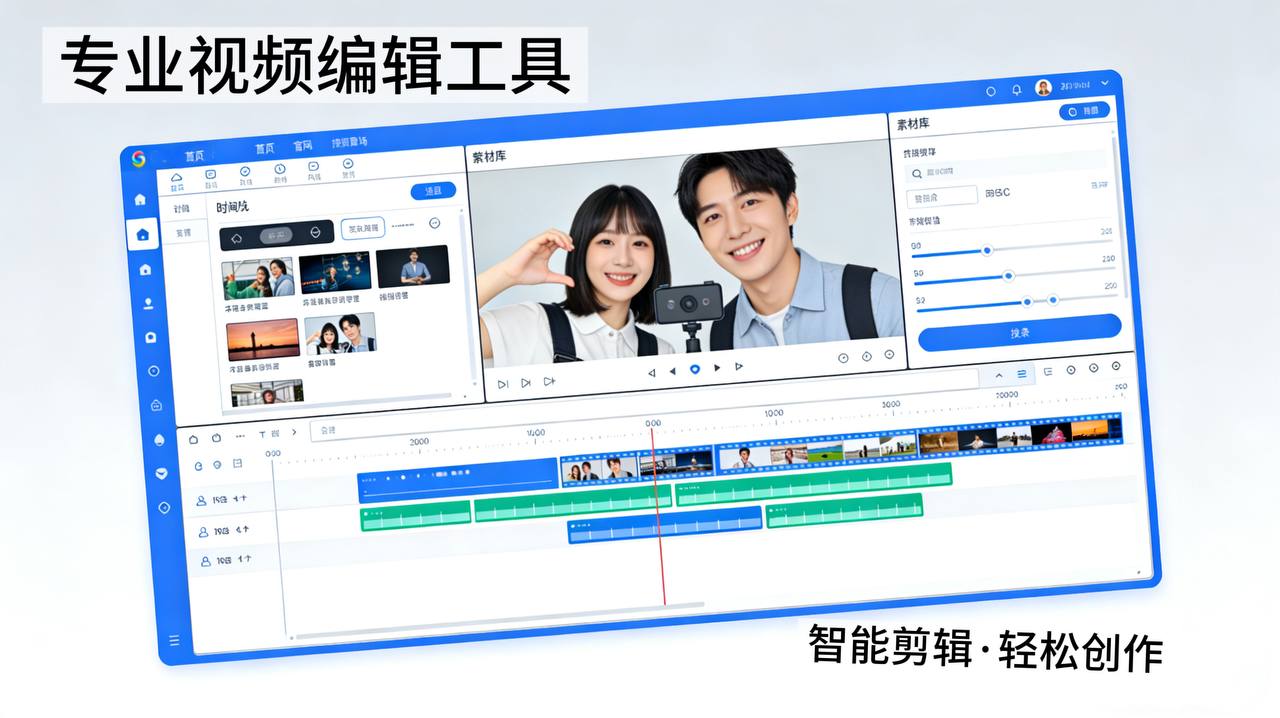Collapse panel using up chevron above timeline
1280x718 pixels.
click(x=997, y=375)
